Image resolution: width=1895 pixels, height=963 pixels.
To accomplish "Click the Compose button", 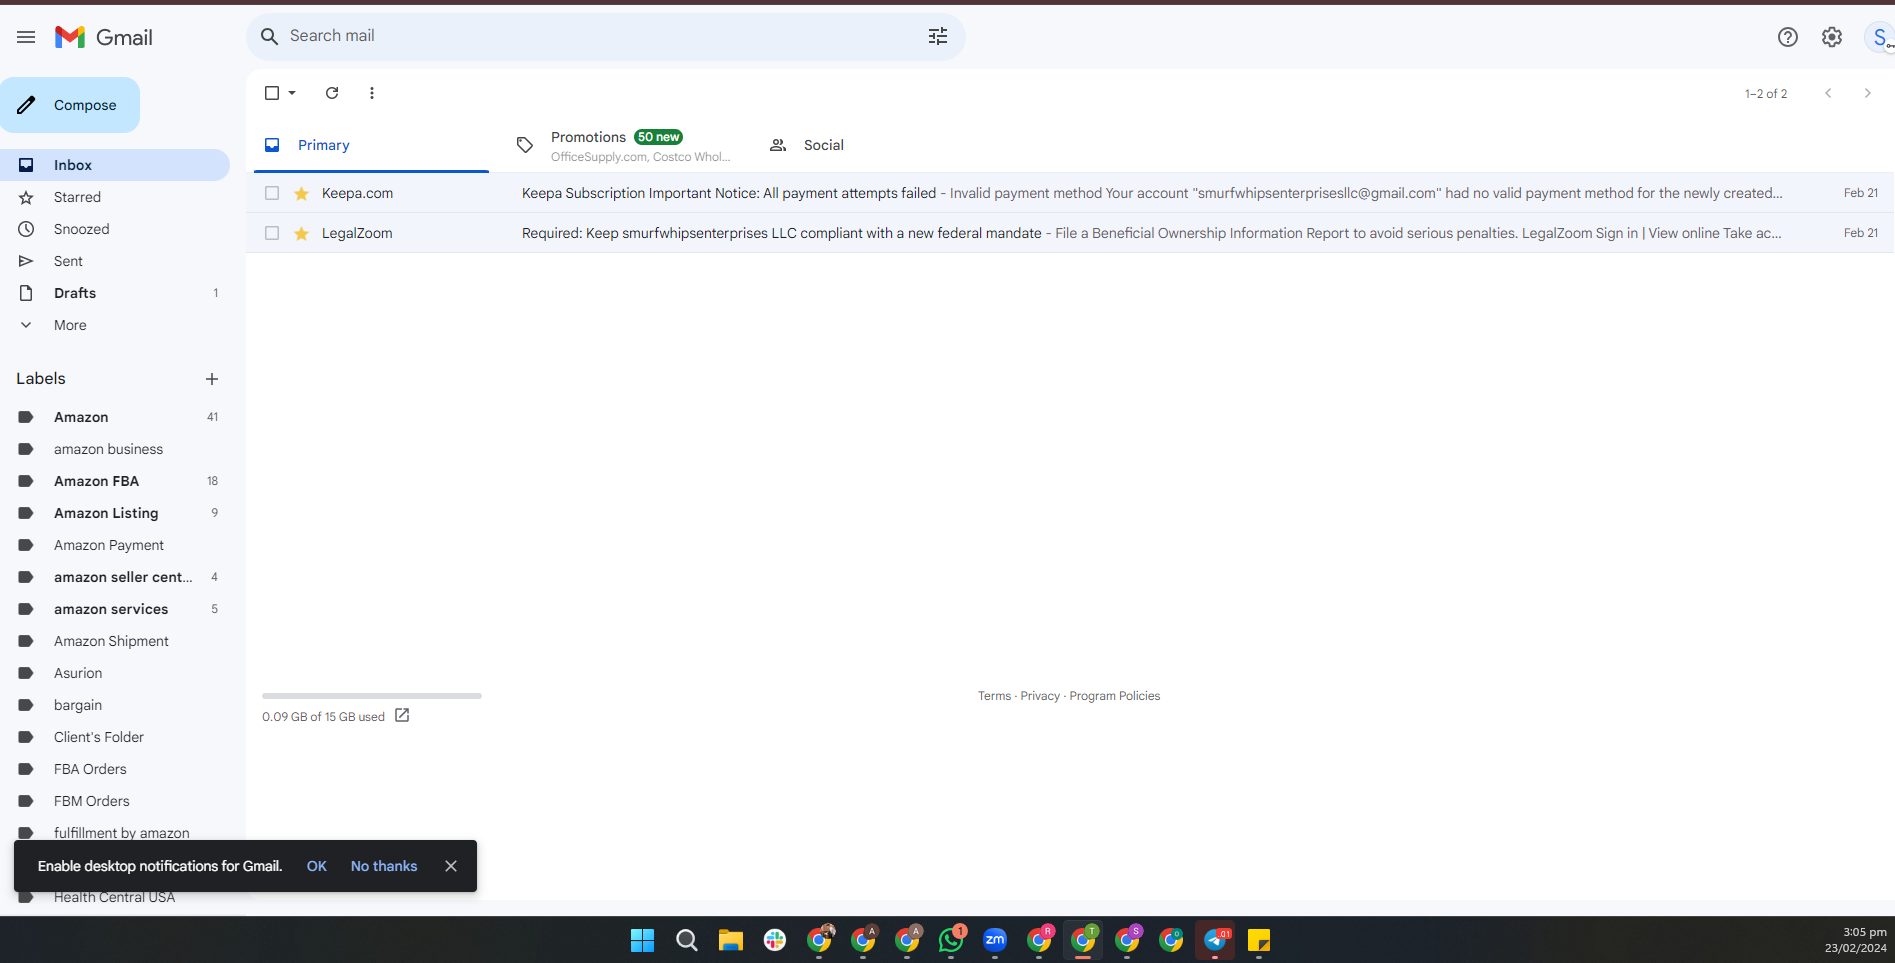I will (x=70, y=105).
